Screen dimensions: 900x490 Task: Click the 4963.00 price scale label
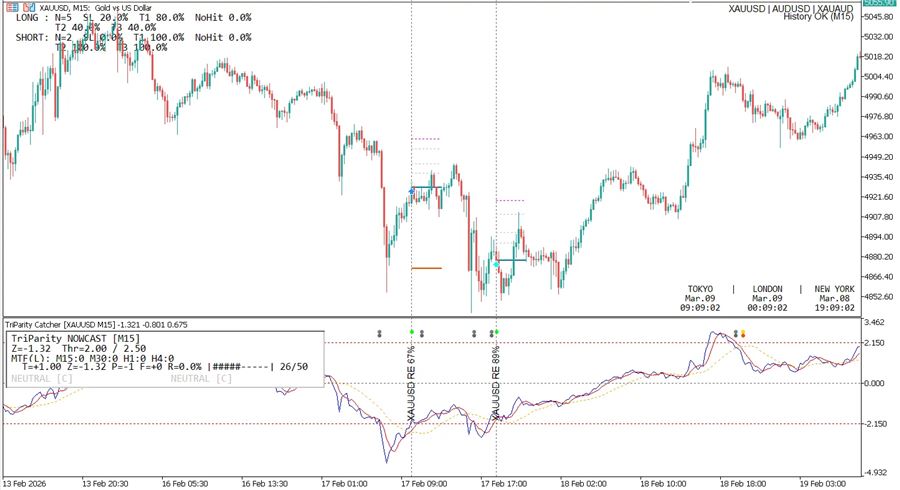point(878,137)
